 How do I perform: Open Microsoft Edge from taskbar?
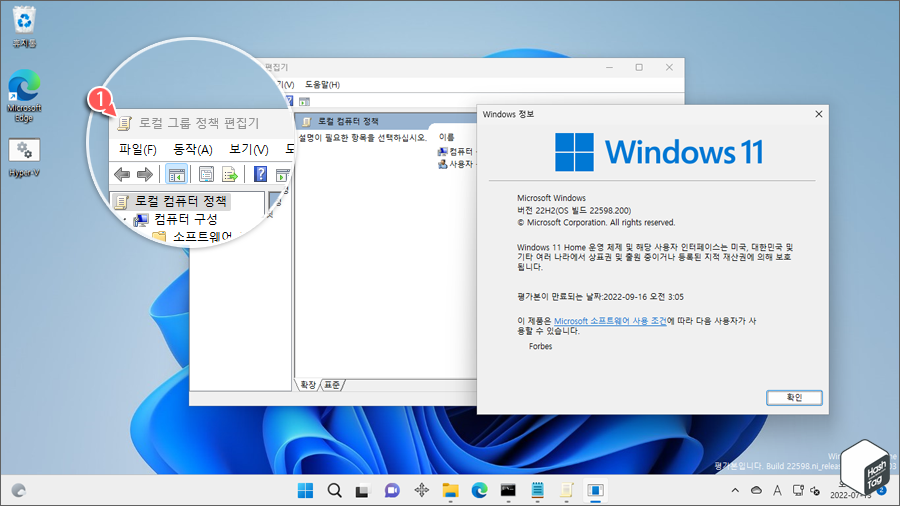[479, 491]
